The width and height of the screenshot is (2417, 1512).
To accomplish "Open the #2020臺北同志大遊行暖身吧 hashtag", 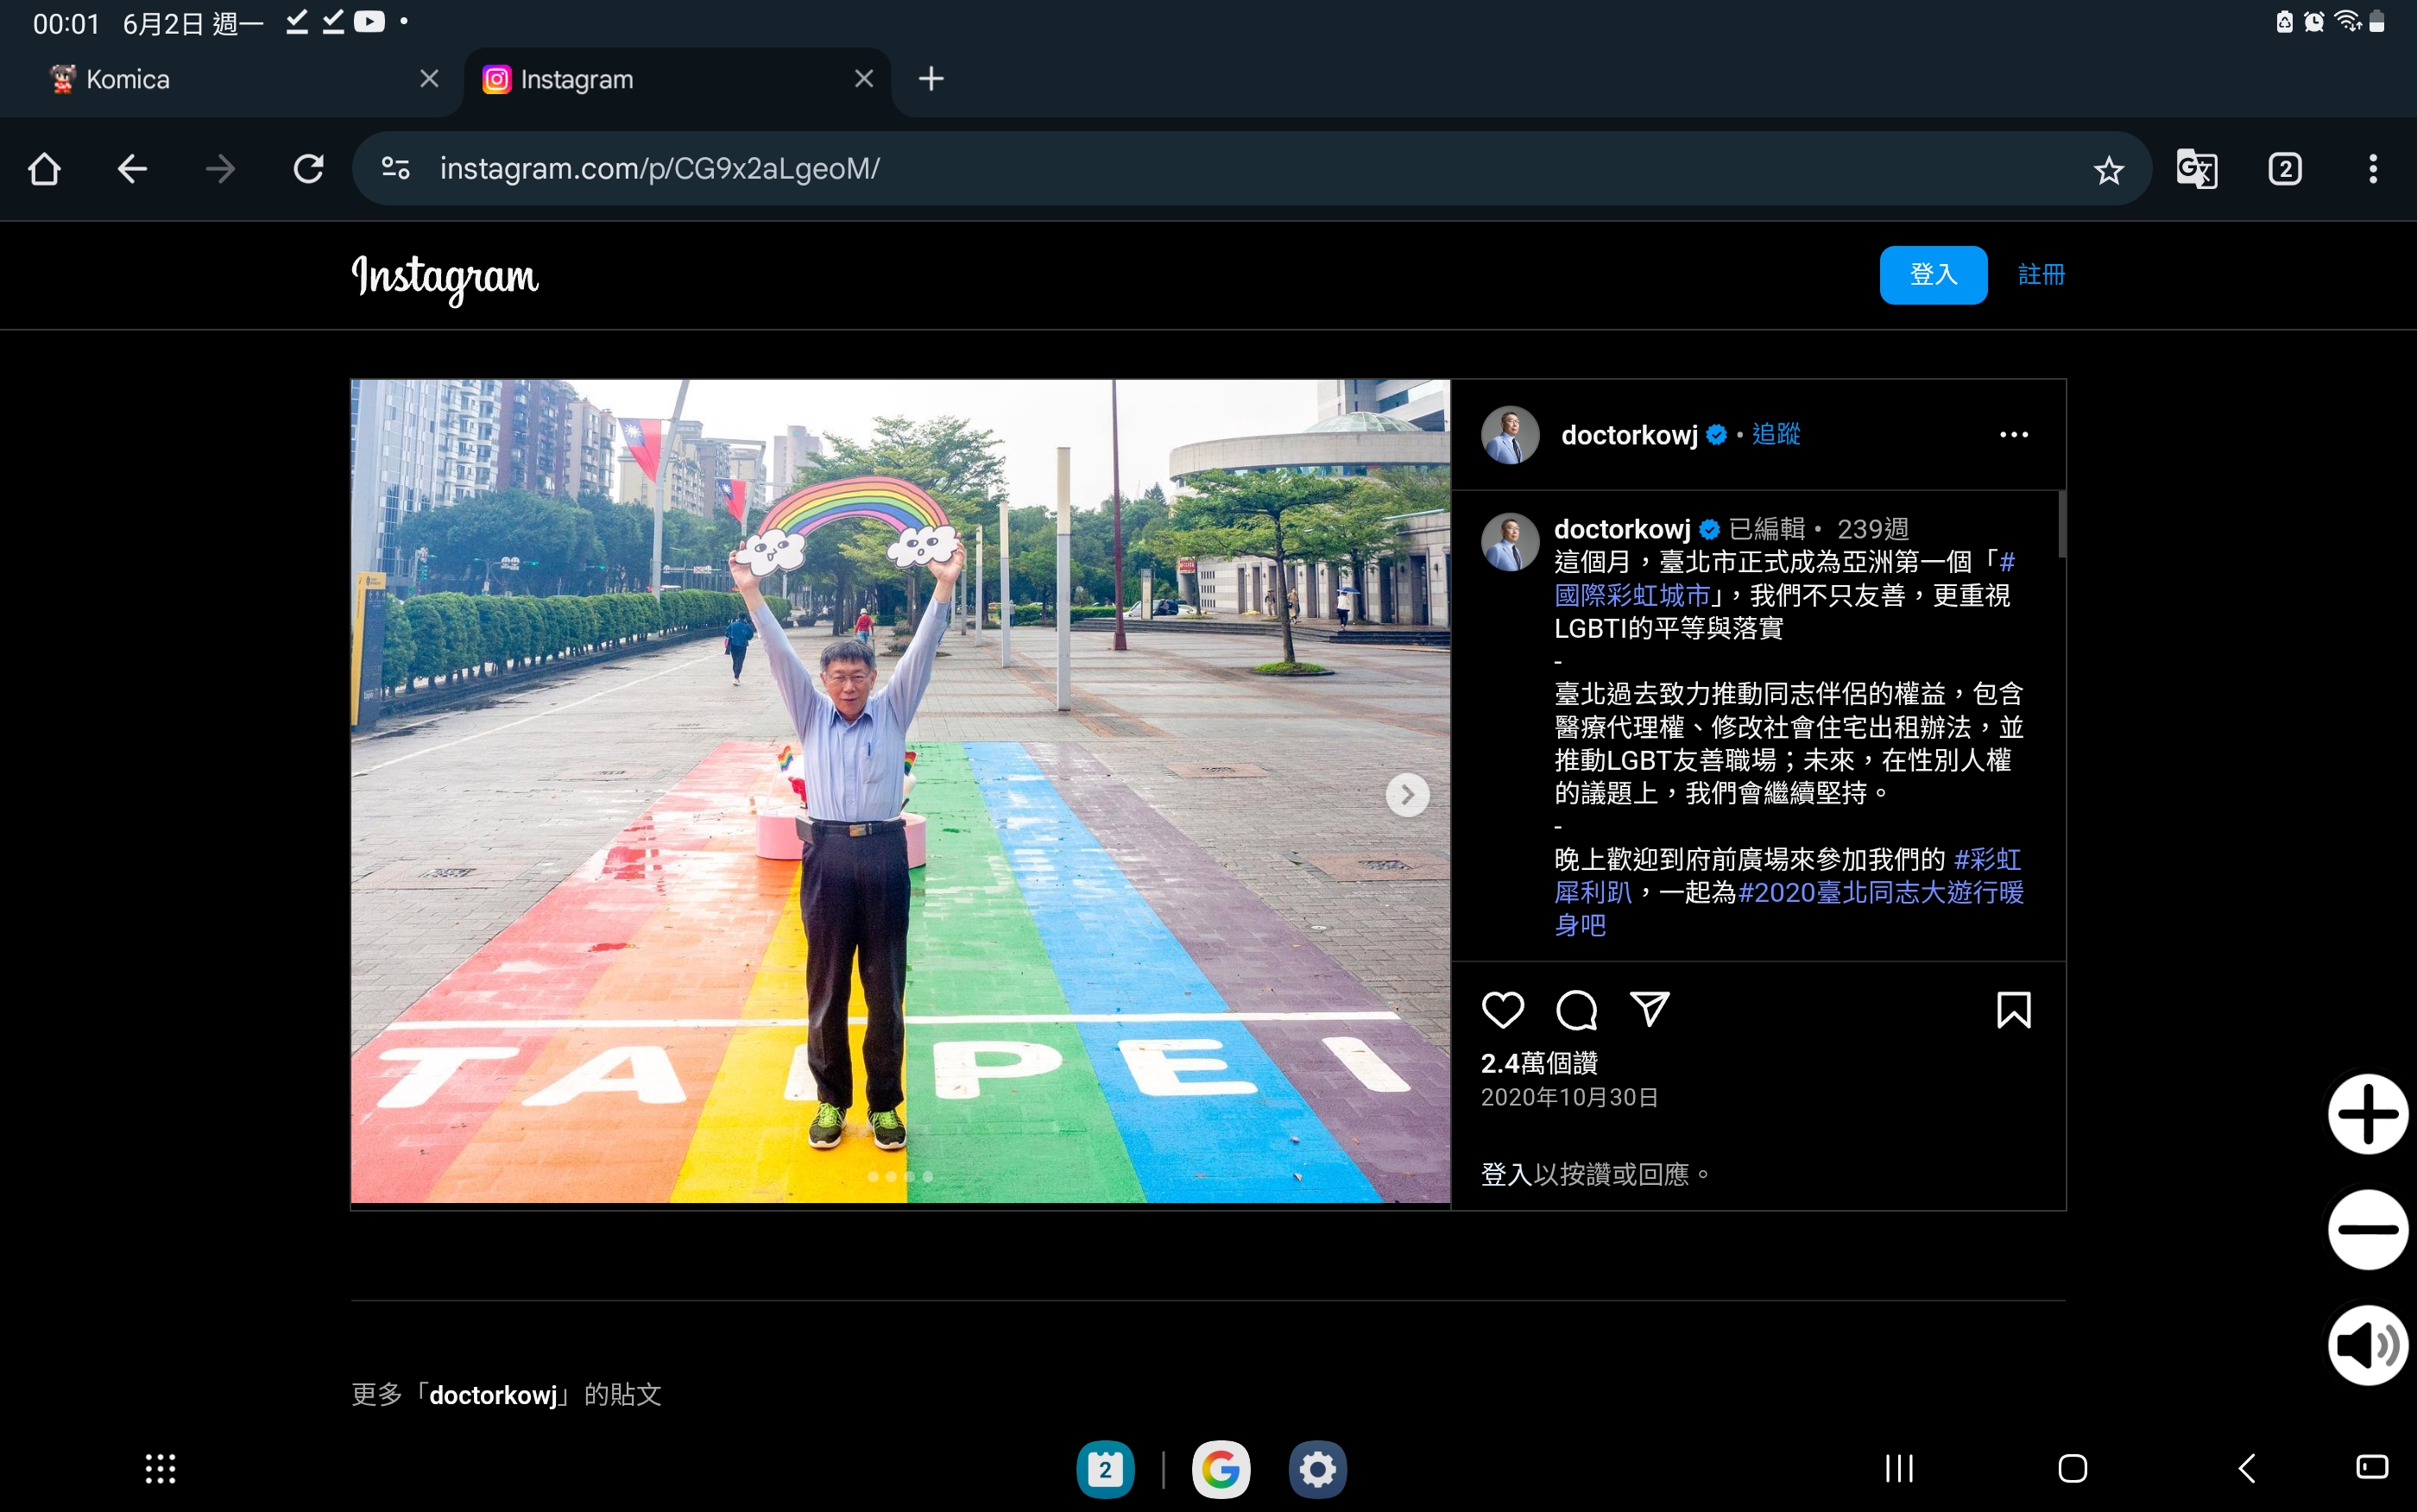I will click(x=1881, y=892).
